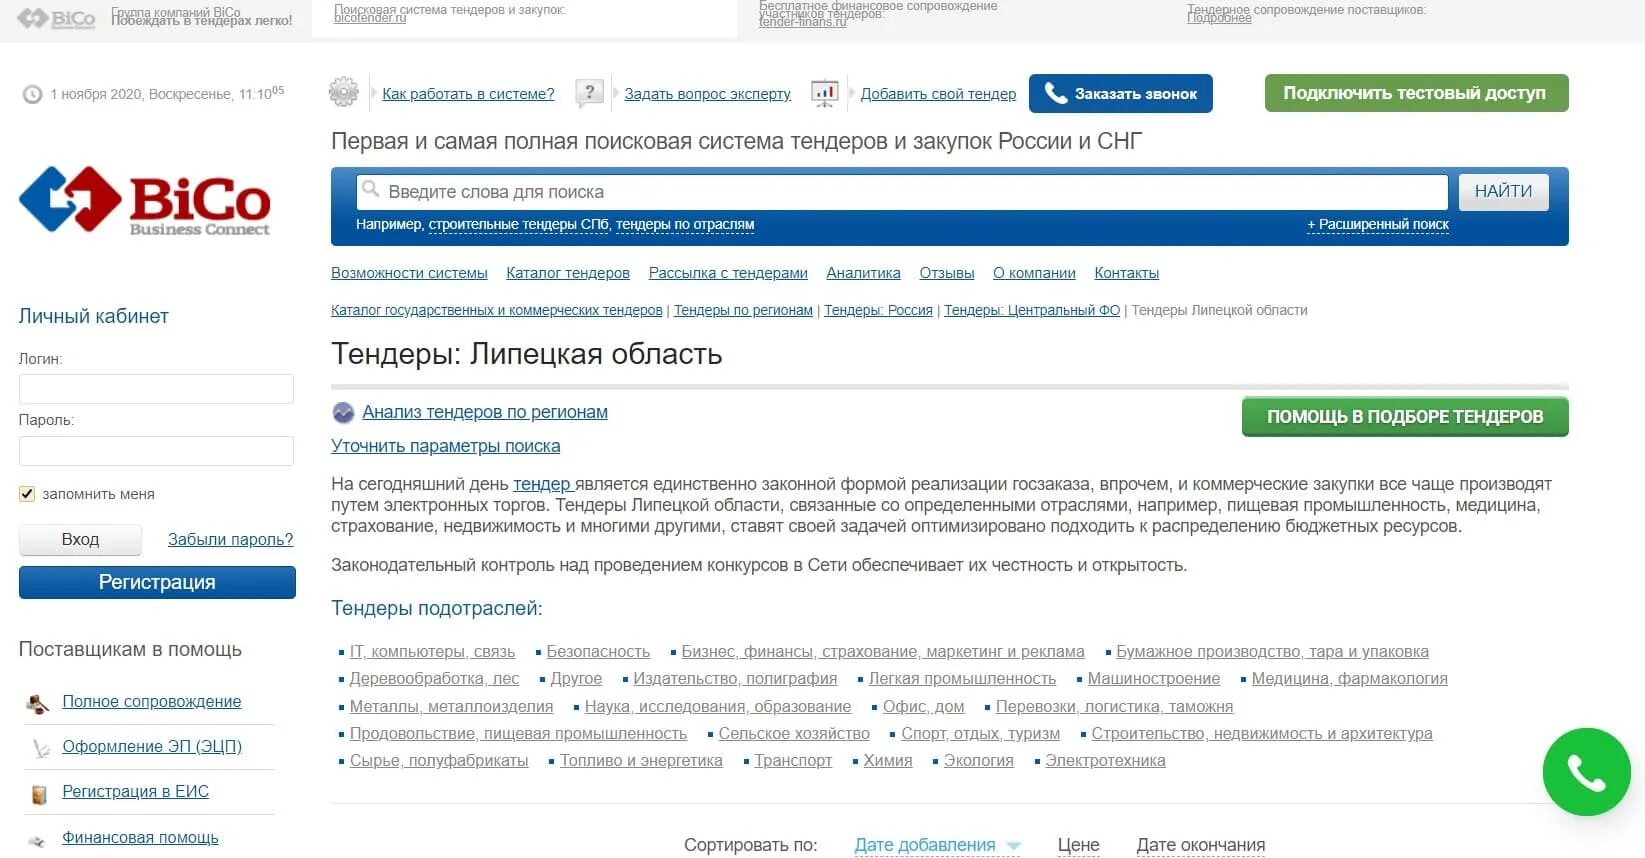The width and height of the screenshot is (1645, 858).
Task: Click the icon beside 'Оформление ЭП (ЭЦП)'
Action: 40,748
